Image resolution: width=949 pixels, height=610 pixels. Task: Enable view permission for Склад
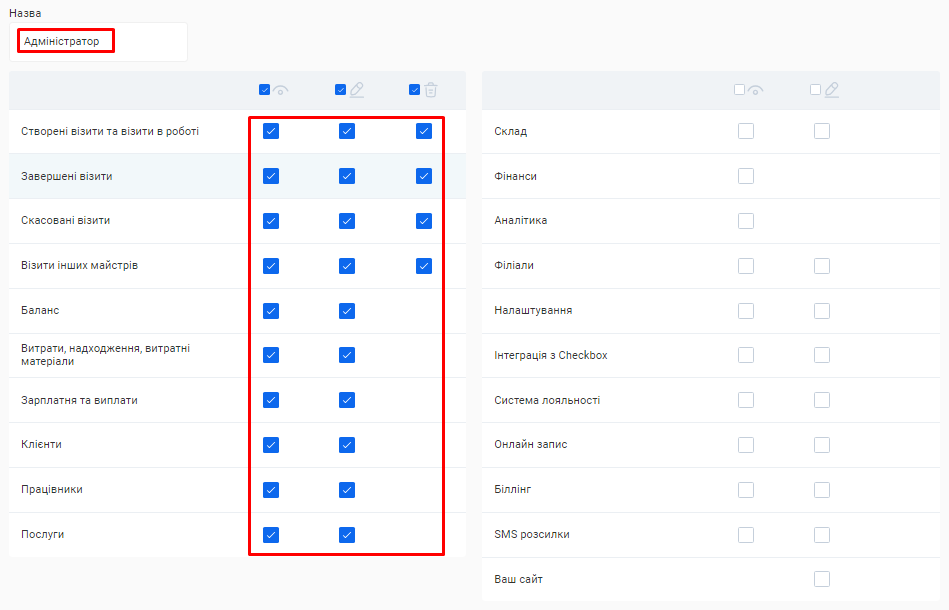746,131
